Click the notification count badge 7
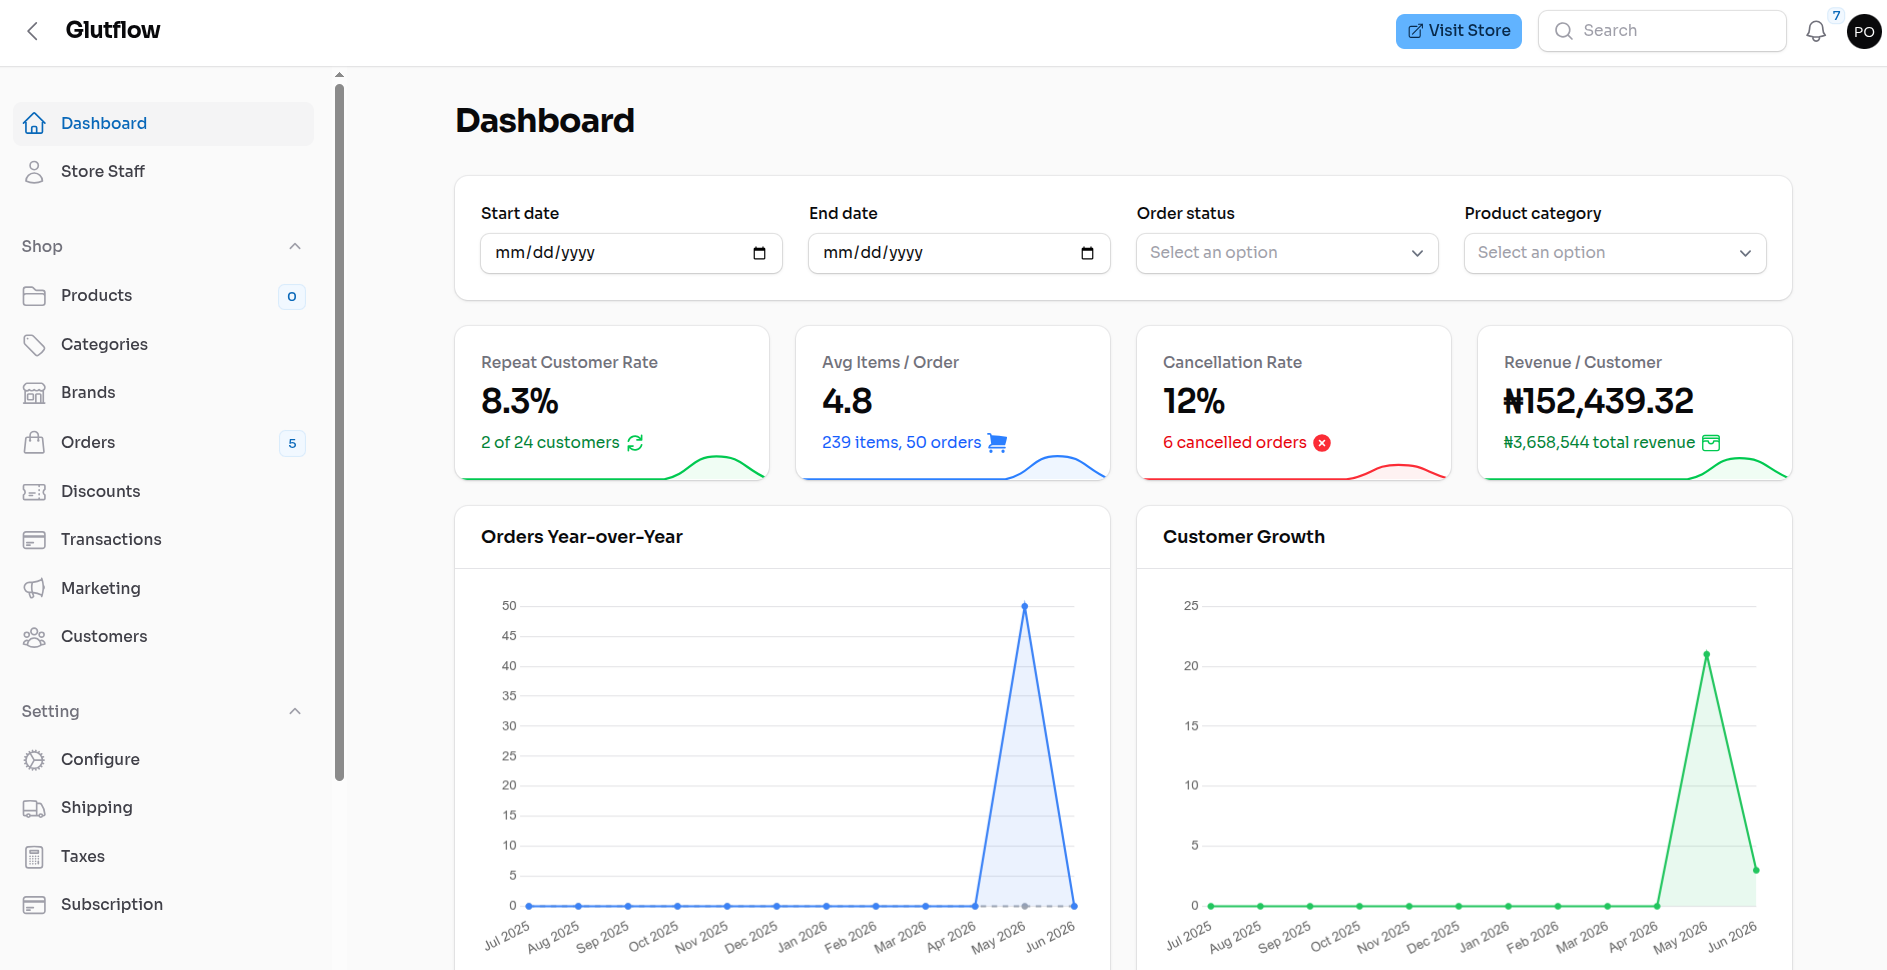Image resolution: width=1887 pixels, height=970 pixels. click(x=1836, y=15)
